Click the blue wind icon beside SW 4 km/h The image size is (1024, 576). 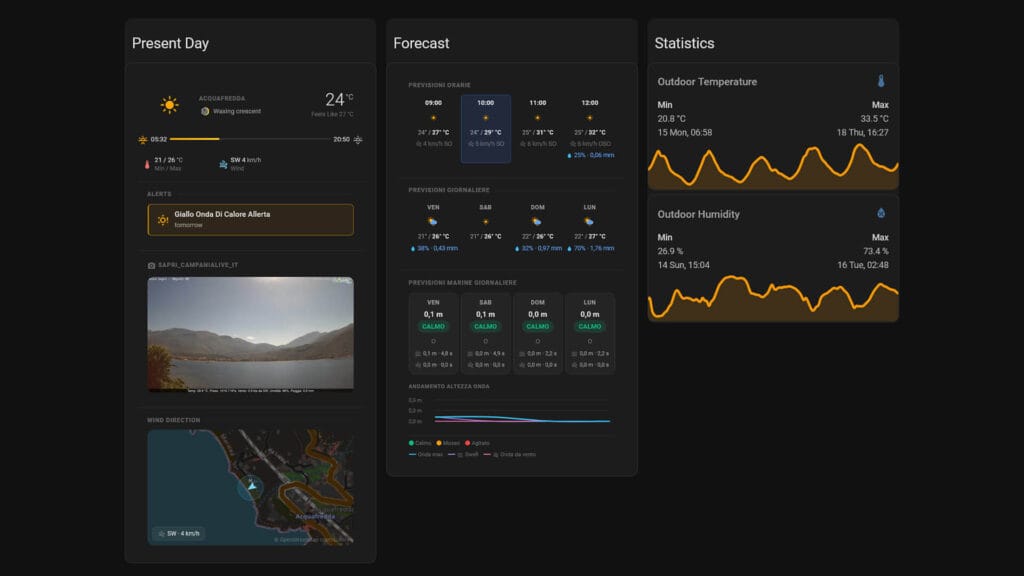(223, 165)
